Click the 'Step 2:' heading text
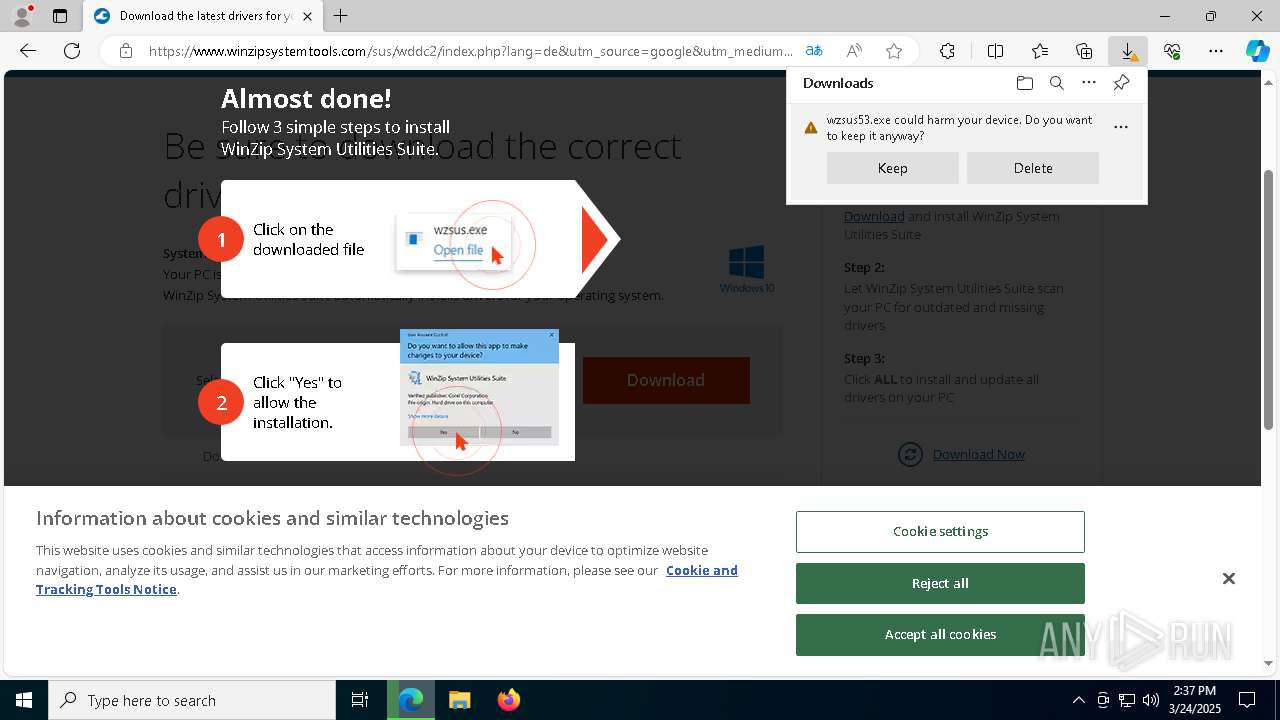 click(864, 268)
